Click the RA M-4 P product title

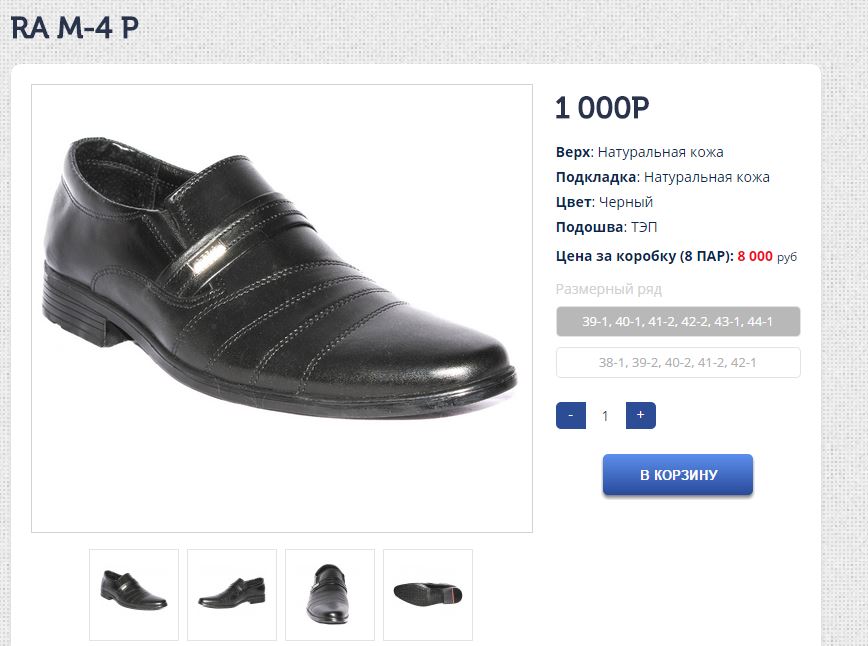pyautogui.click(x=75, y=28)
